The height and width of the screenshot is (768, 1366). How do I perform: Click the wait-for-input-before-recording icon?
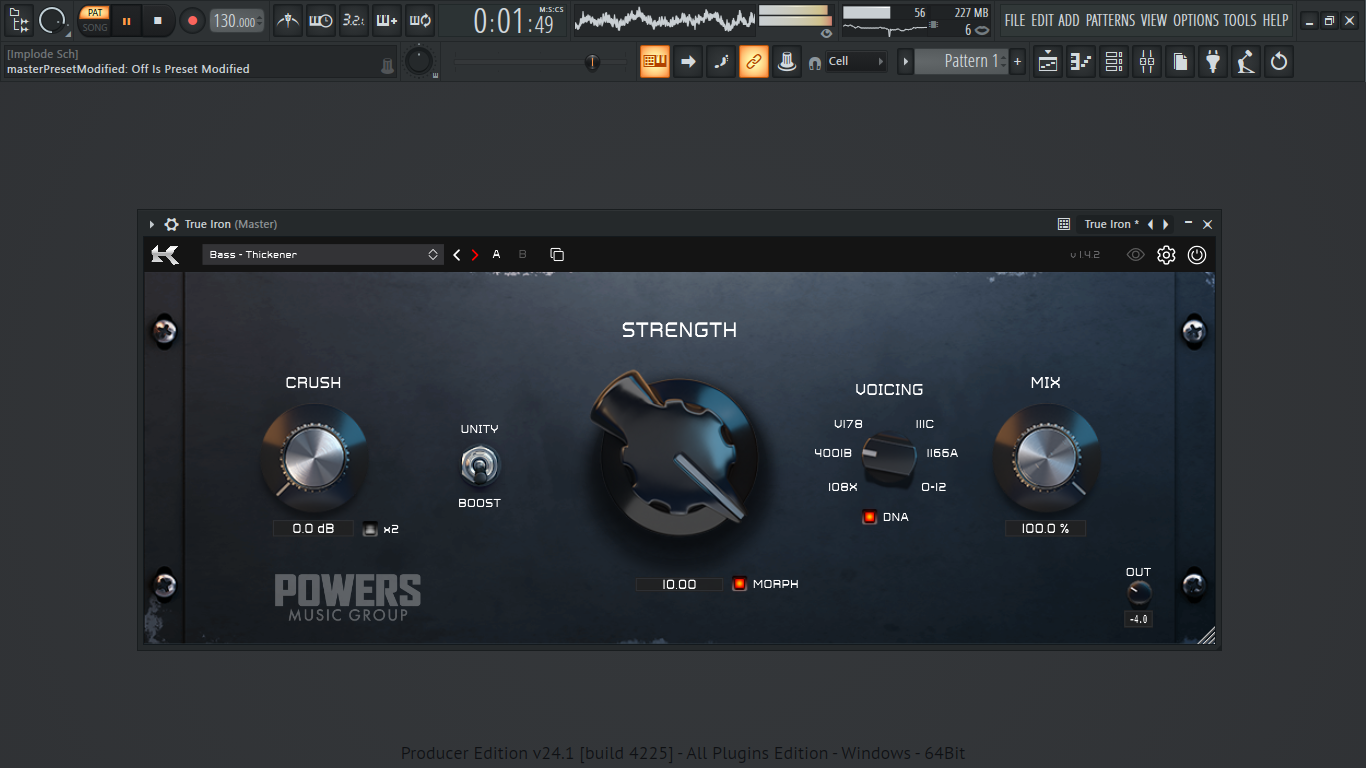(x=321, y=20)
